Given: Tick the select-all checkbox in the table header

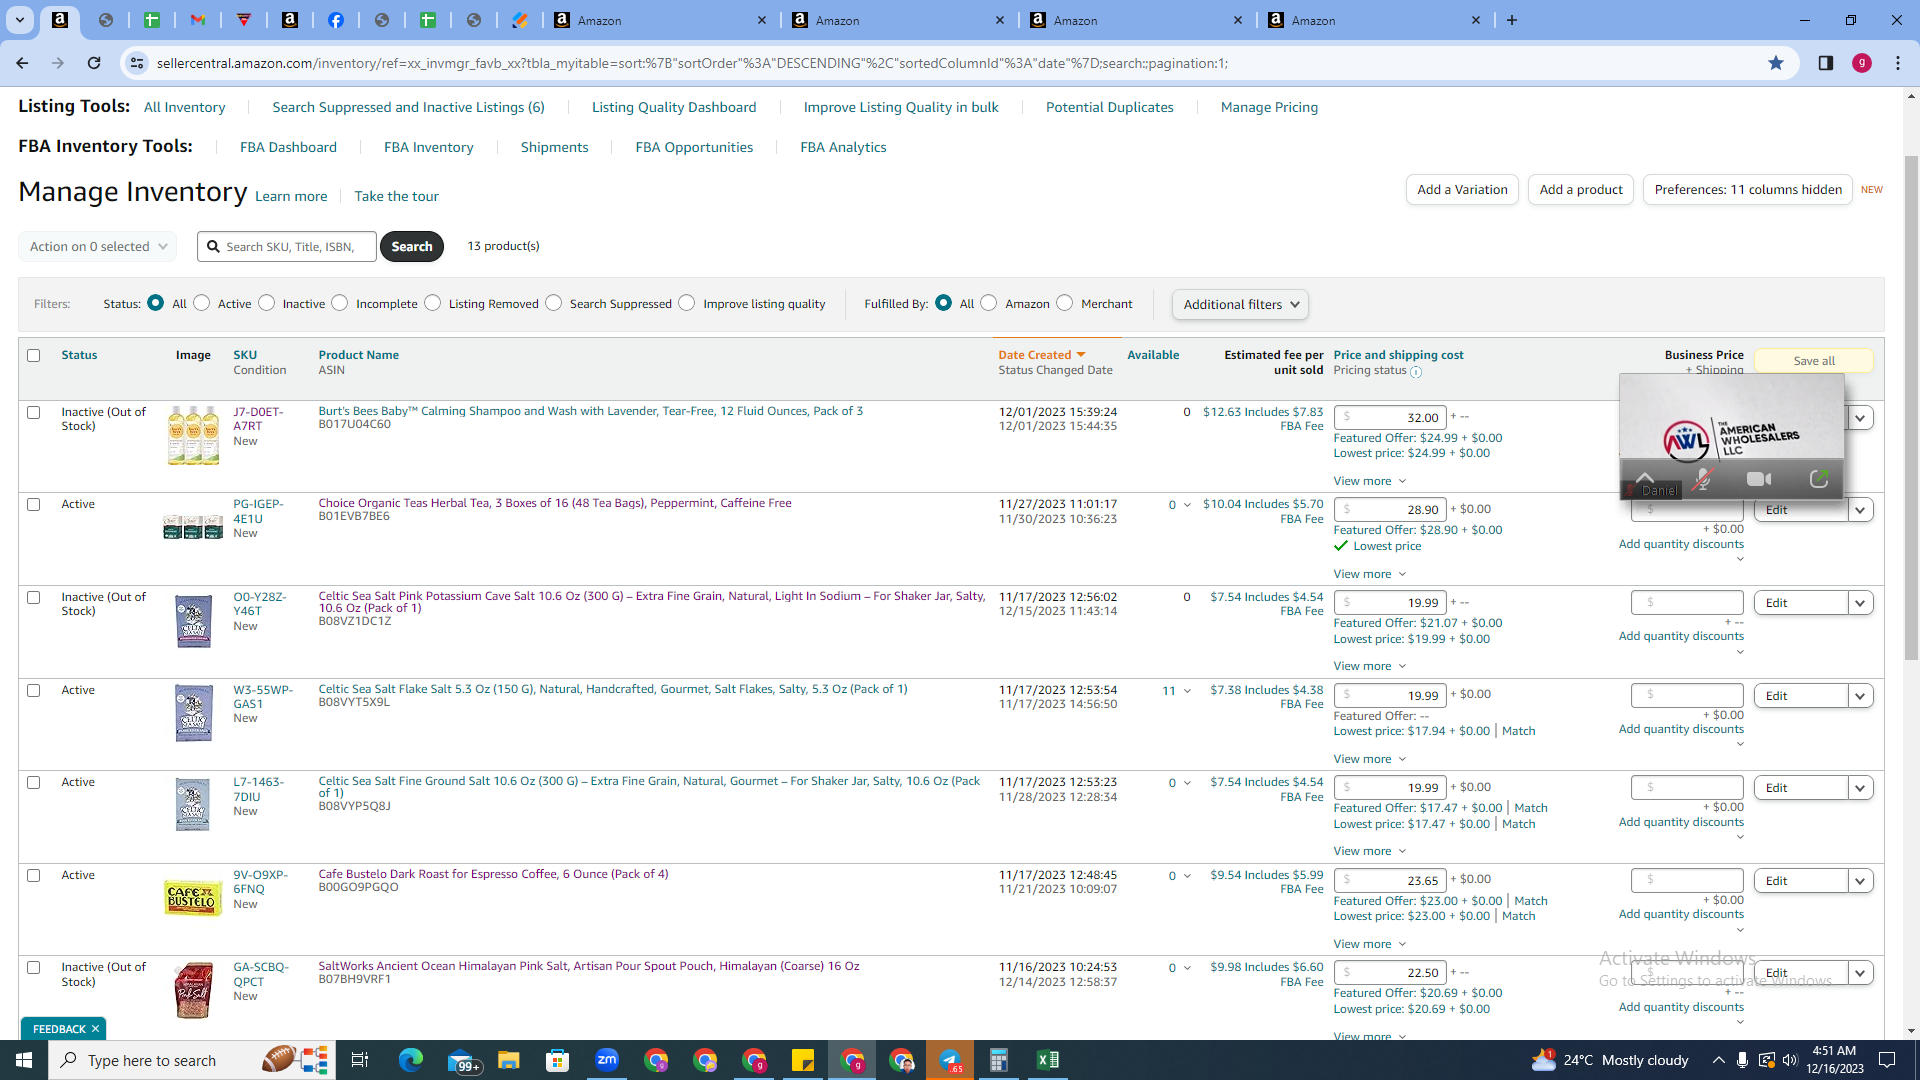Looking at the screenshot, I should point(34,355).
